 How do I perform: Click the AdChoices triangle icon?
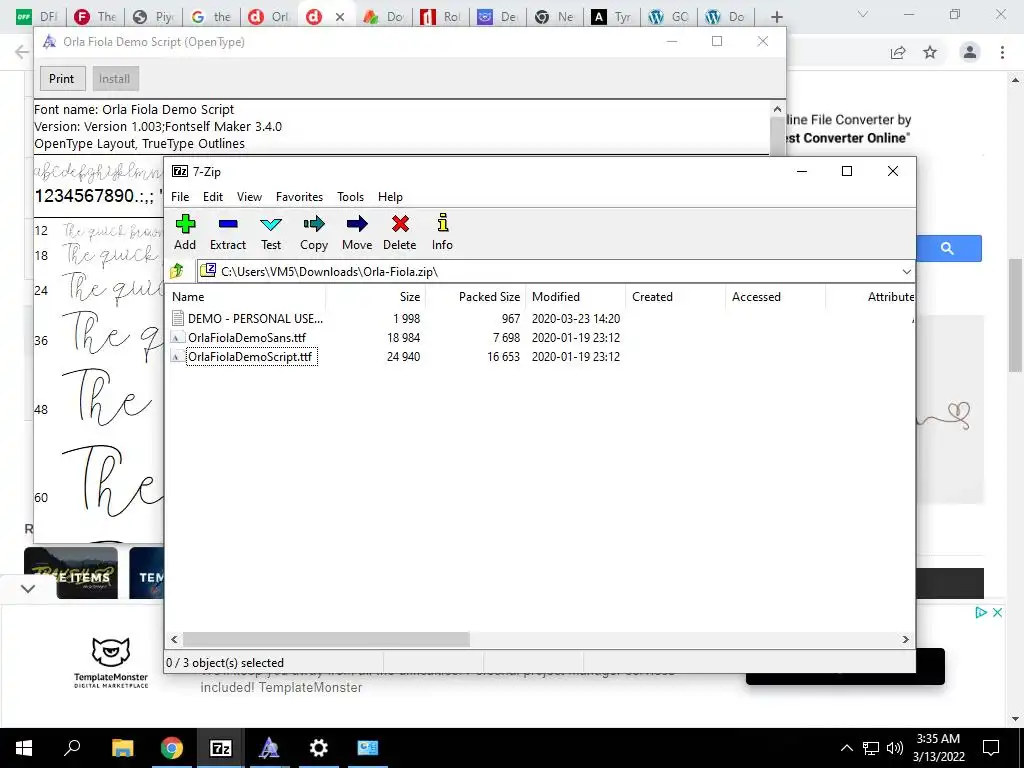[980, 613]
